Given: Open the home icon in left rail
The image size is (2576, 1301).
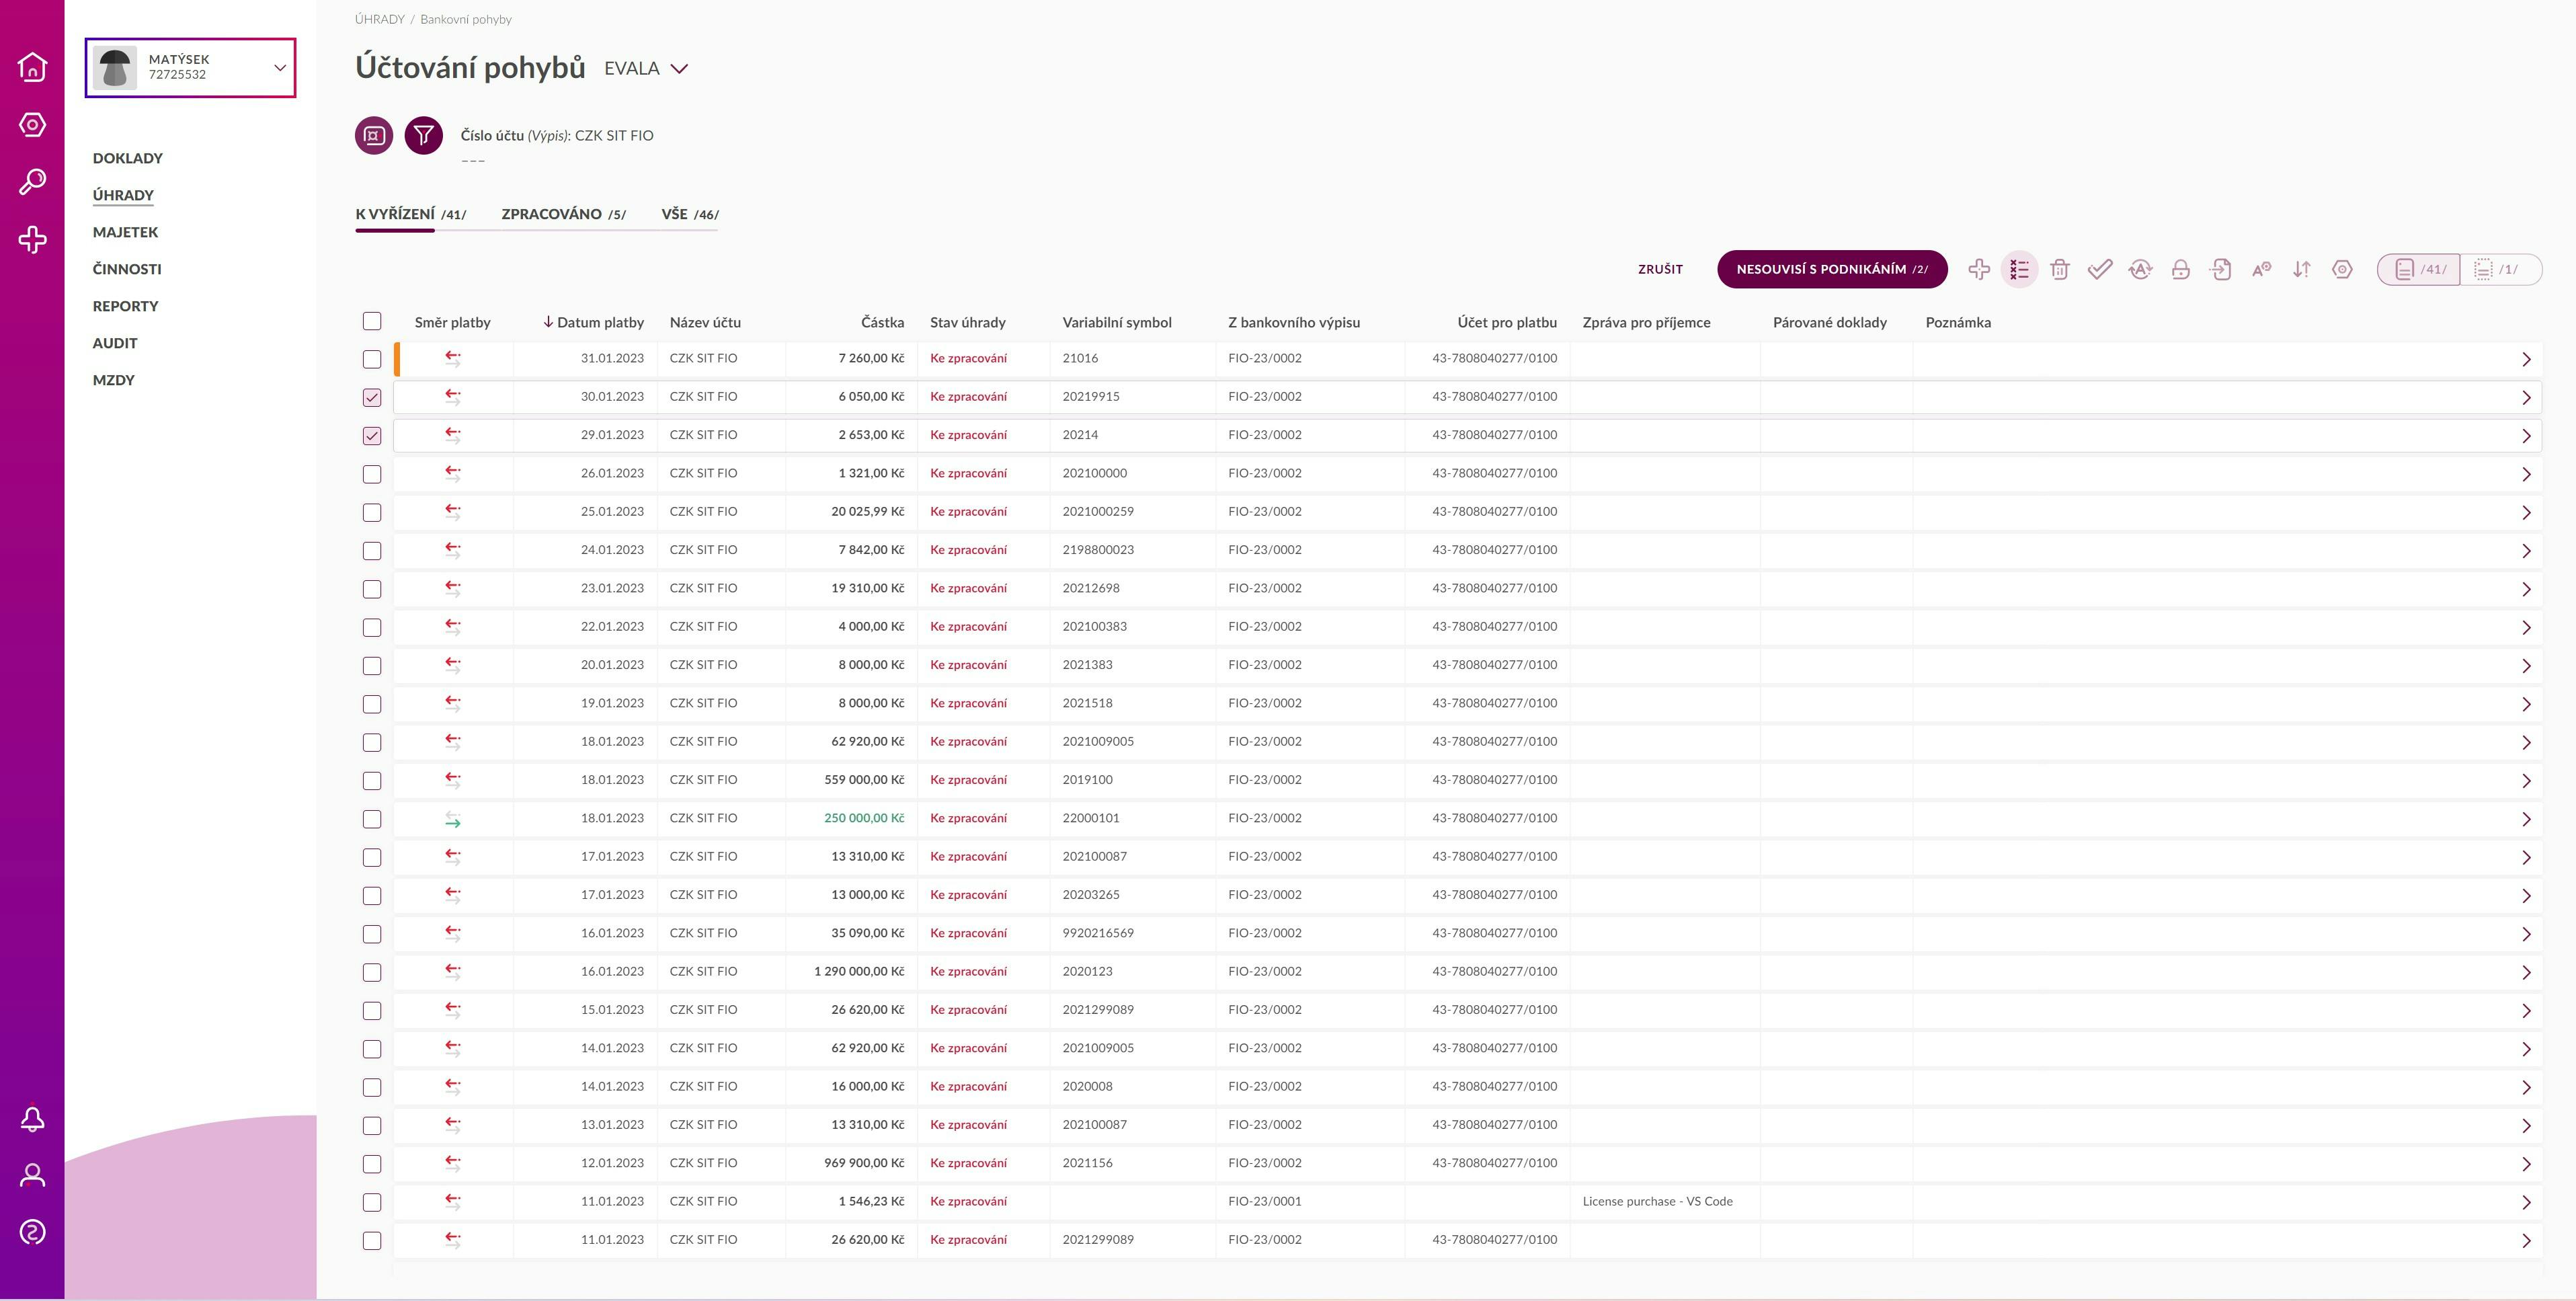Looking at the screenshot, I should pos(32,66).
